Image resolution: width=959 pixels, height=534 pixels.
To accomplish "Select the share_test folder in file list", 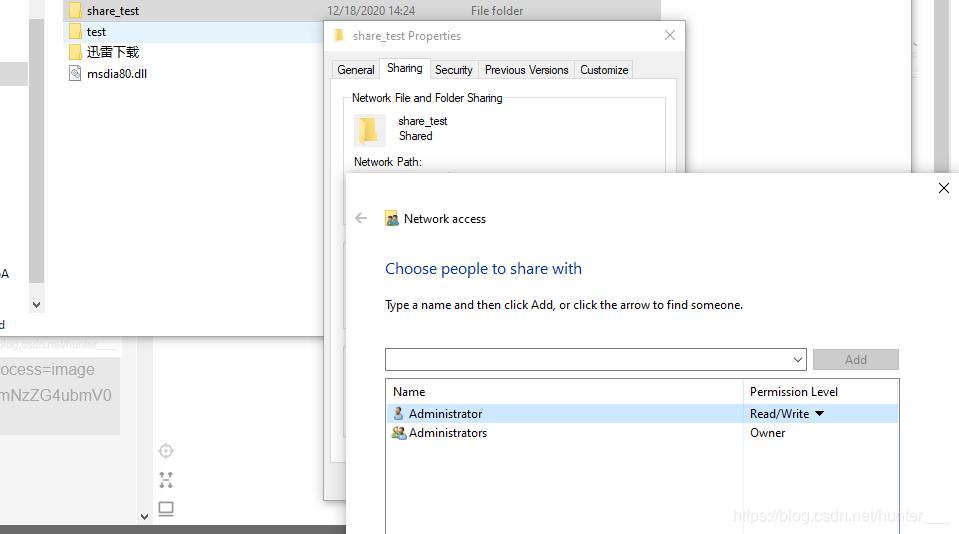I will click(x=362, y=10).
